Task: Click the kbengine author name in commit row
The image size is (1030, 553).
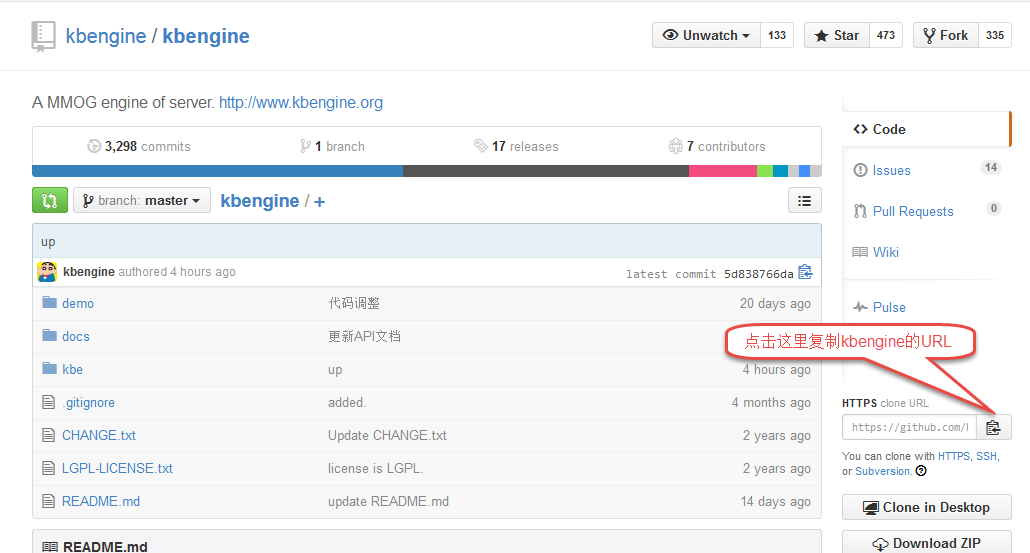Action: 89,271
